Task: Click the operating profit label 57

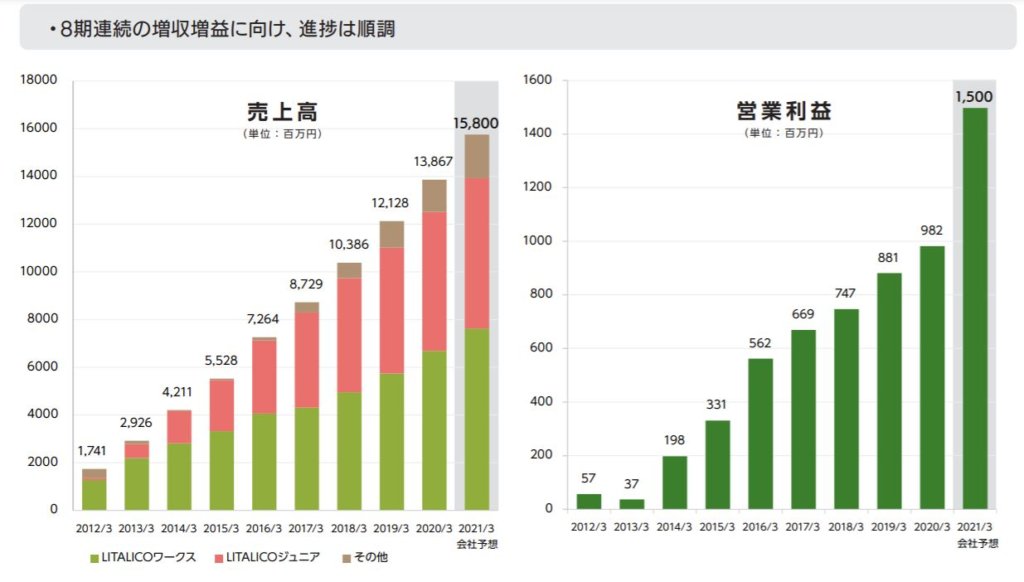Action: 588,478
